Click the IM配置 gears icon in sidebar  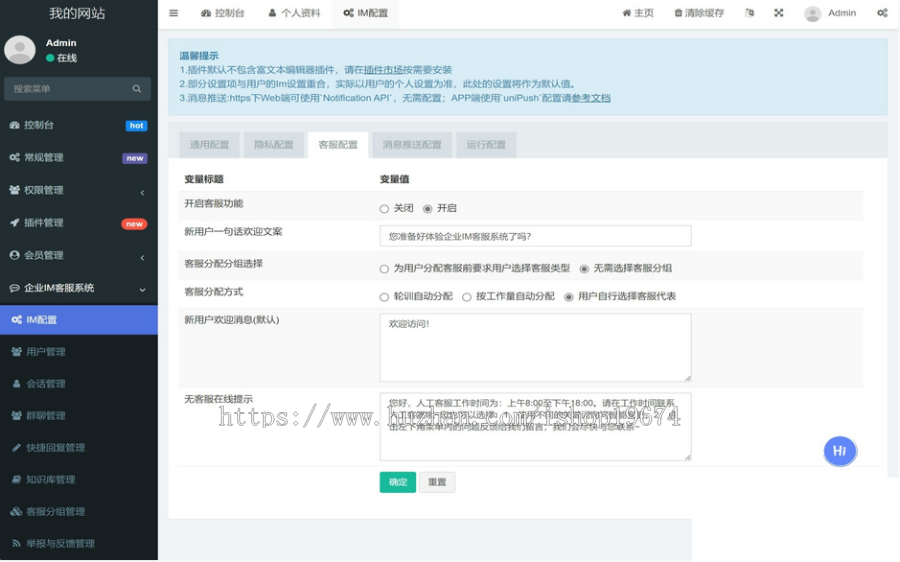point(17,320)
